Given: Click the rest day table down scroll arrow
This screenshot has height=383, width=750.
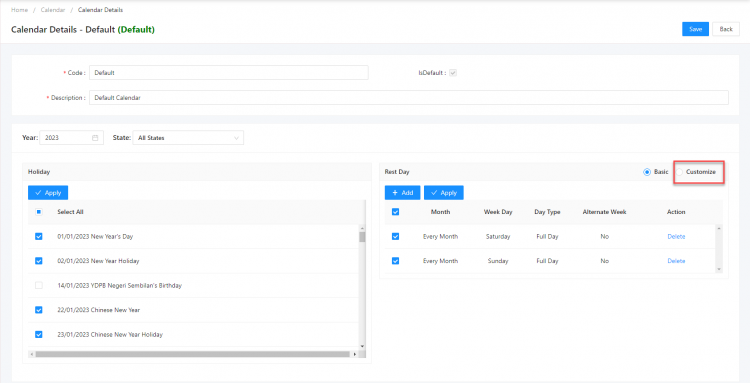Looking at the screenshot, I should (x=718, y=270).
